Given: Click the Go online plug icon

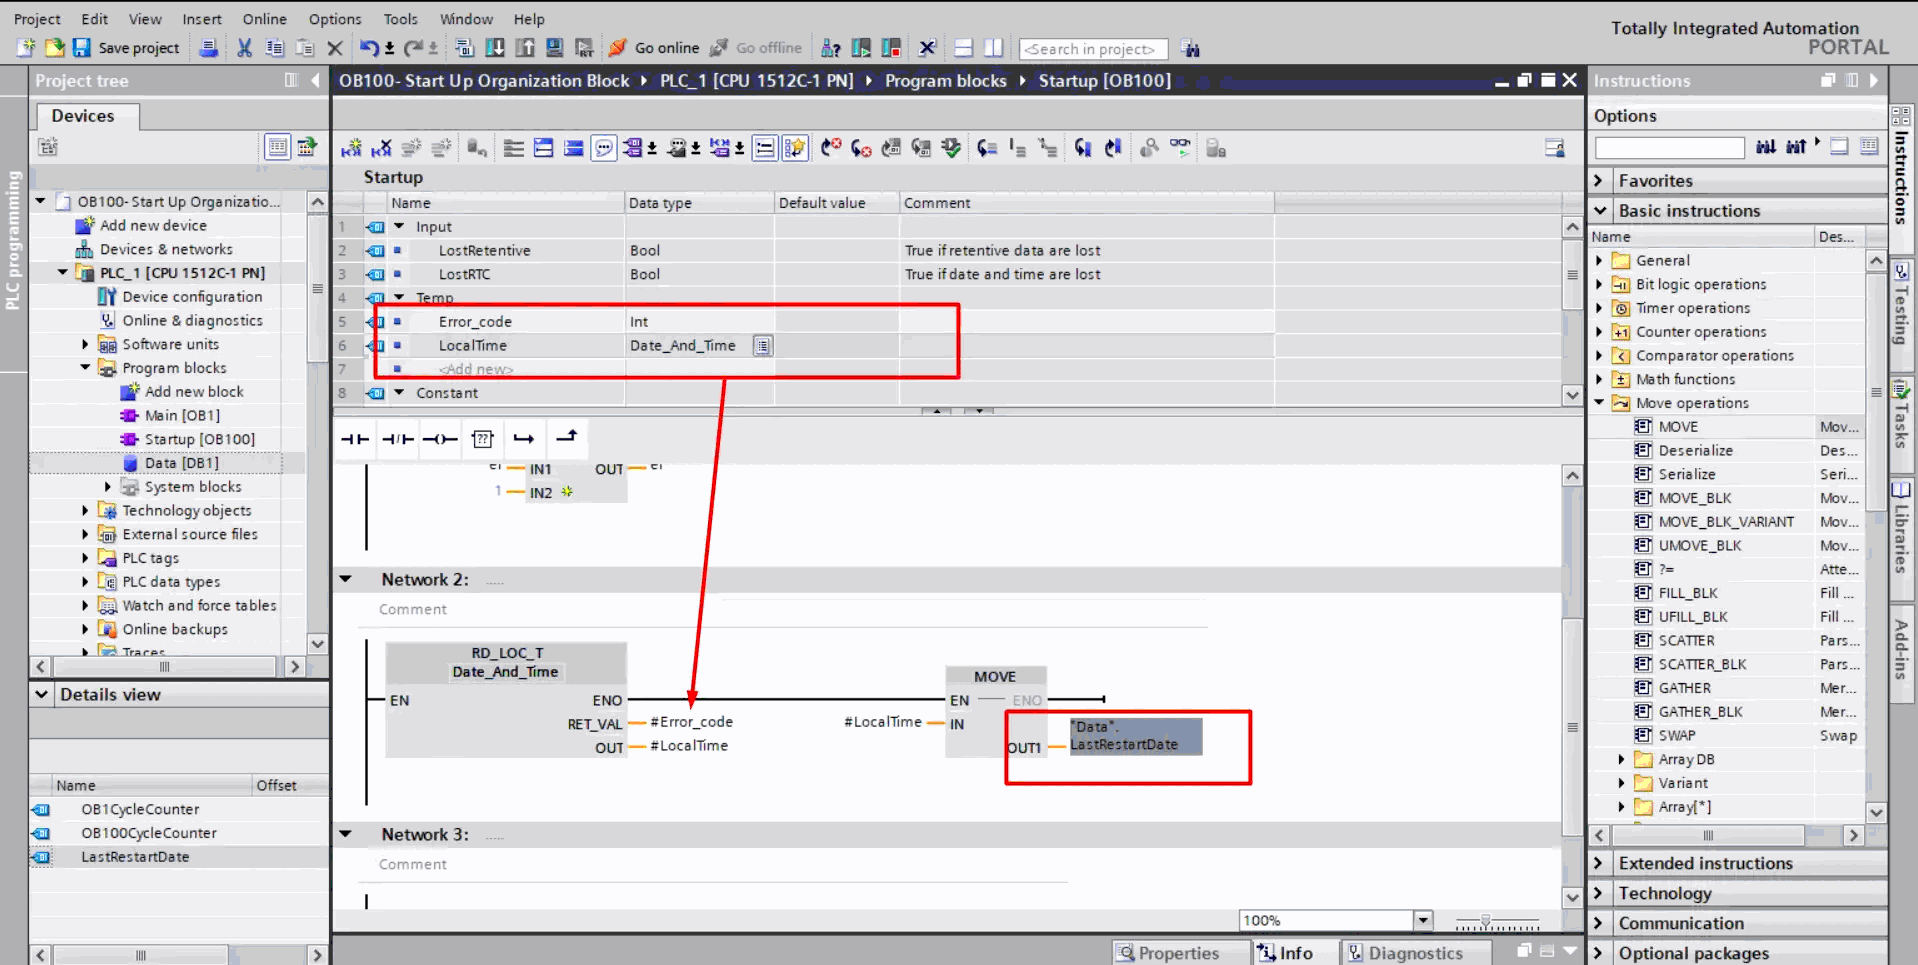Looking at the screenshot, I should pyautogui.click(x=618, y=48).
